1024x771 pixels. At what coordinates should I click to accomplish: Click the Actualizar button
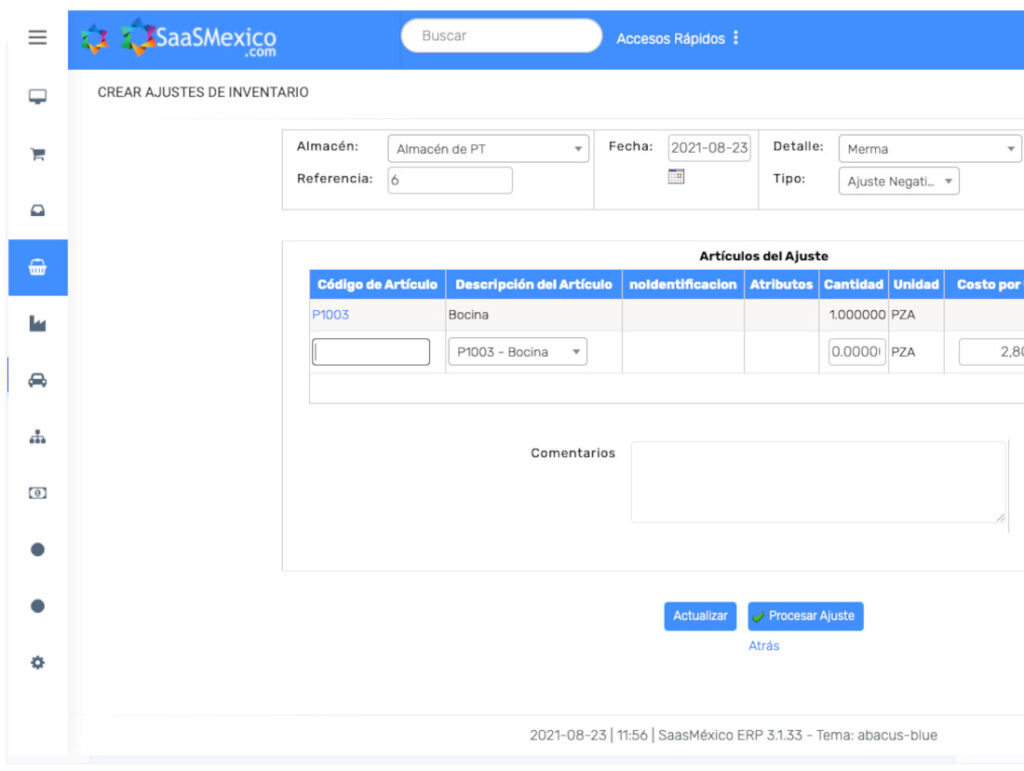(x=700, y=616)
